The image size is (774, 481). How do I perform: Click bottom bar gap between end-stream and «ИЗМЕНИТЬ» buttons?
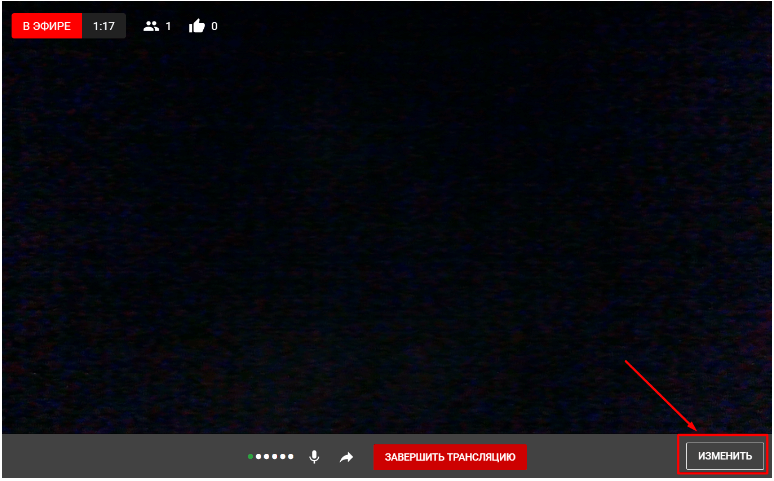tap(600, 457)
